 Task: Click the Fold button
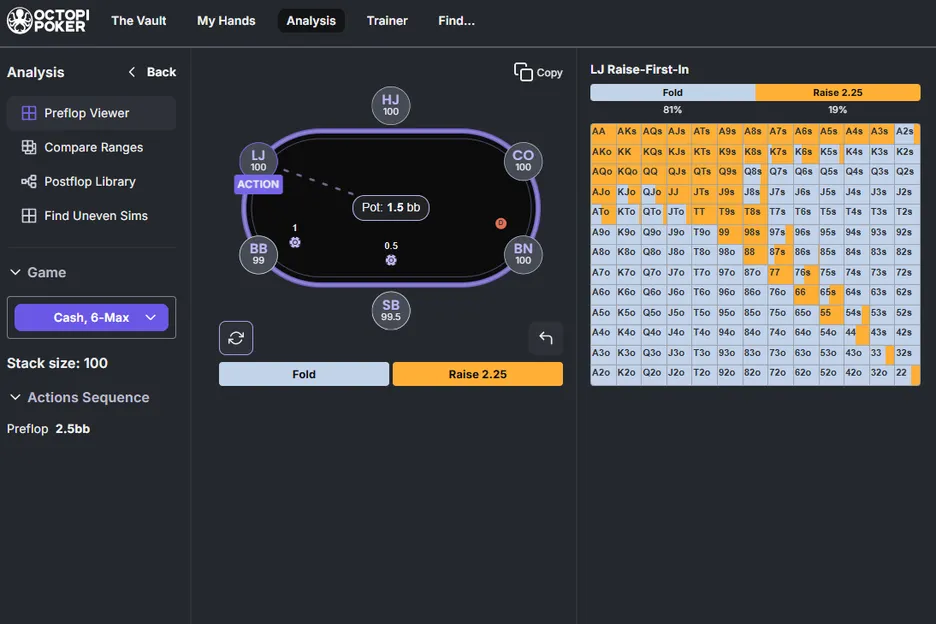point(303,373)
